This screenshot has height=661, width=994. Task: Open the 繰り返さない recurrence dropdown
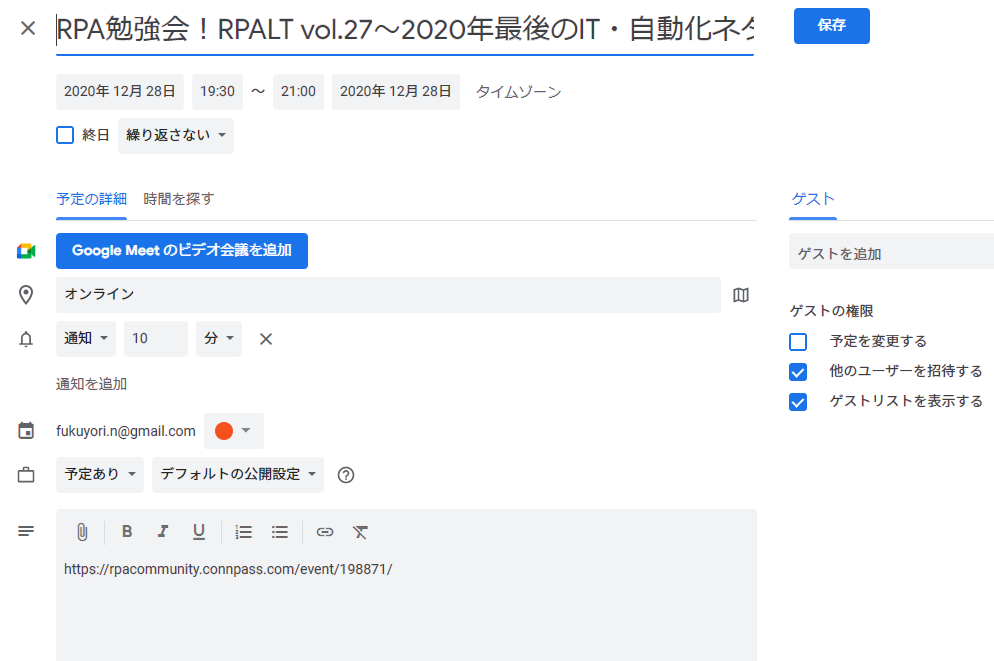tap(175, 134)
